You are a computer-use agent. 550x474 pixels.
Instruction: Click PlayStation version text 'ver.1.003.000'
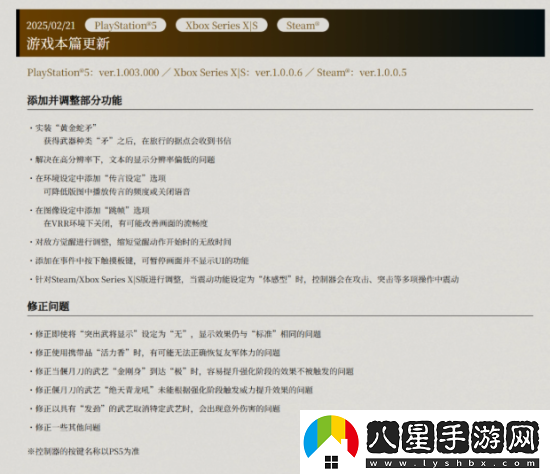[x=129, y=73]
